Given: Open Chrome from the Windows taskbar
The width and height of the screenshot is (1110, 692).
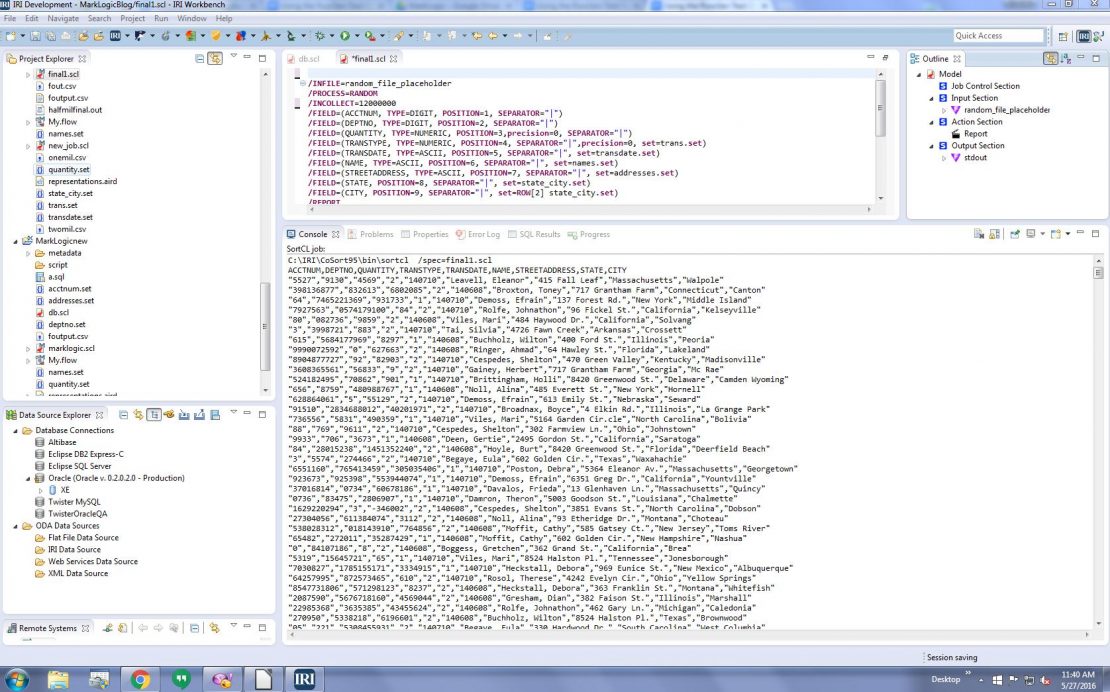Looking at the screenshot, I should pyautogui.click(x=140, y=679).
